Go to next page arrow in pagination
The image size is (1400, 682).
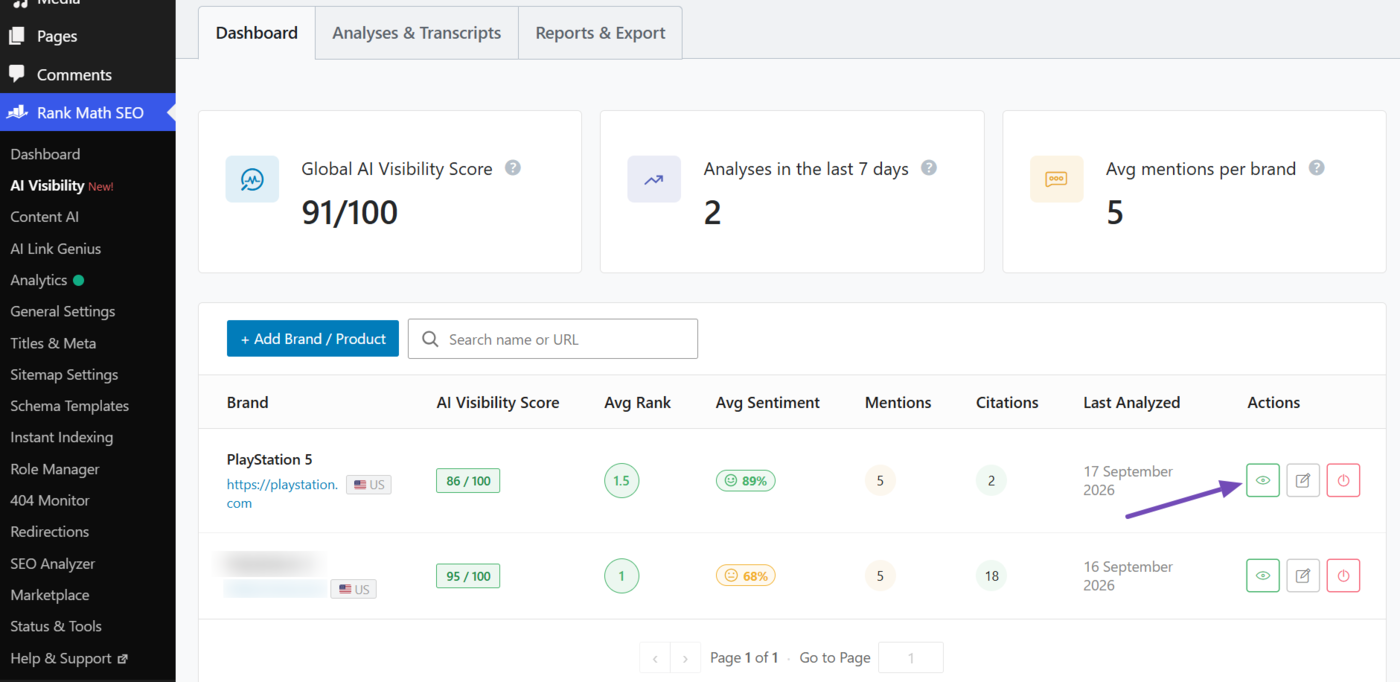click(685, 658)
